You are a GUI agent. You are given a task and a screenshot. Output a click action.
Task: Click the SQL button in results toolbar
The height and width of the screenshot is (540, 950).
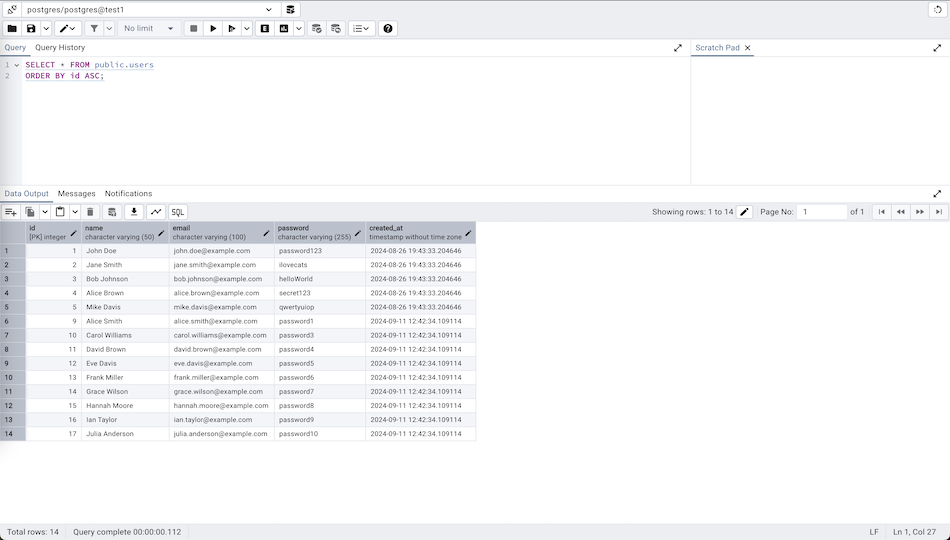pyautogui.click(x=177, y=212)
